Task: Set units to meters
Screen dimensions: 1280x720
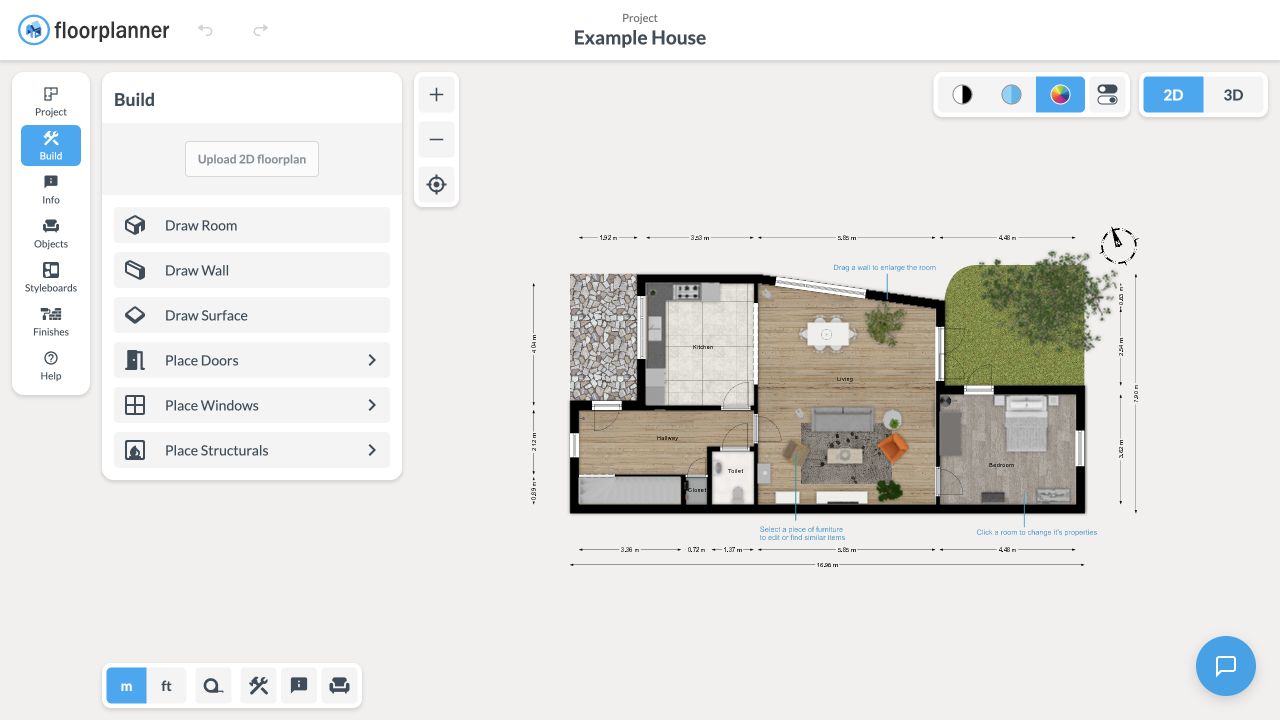Action: click(x=126, y=686)
